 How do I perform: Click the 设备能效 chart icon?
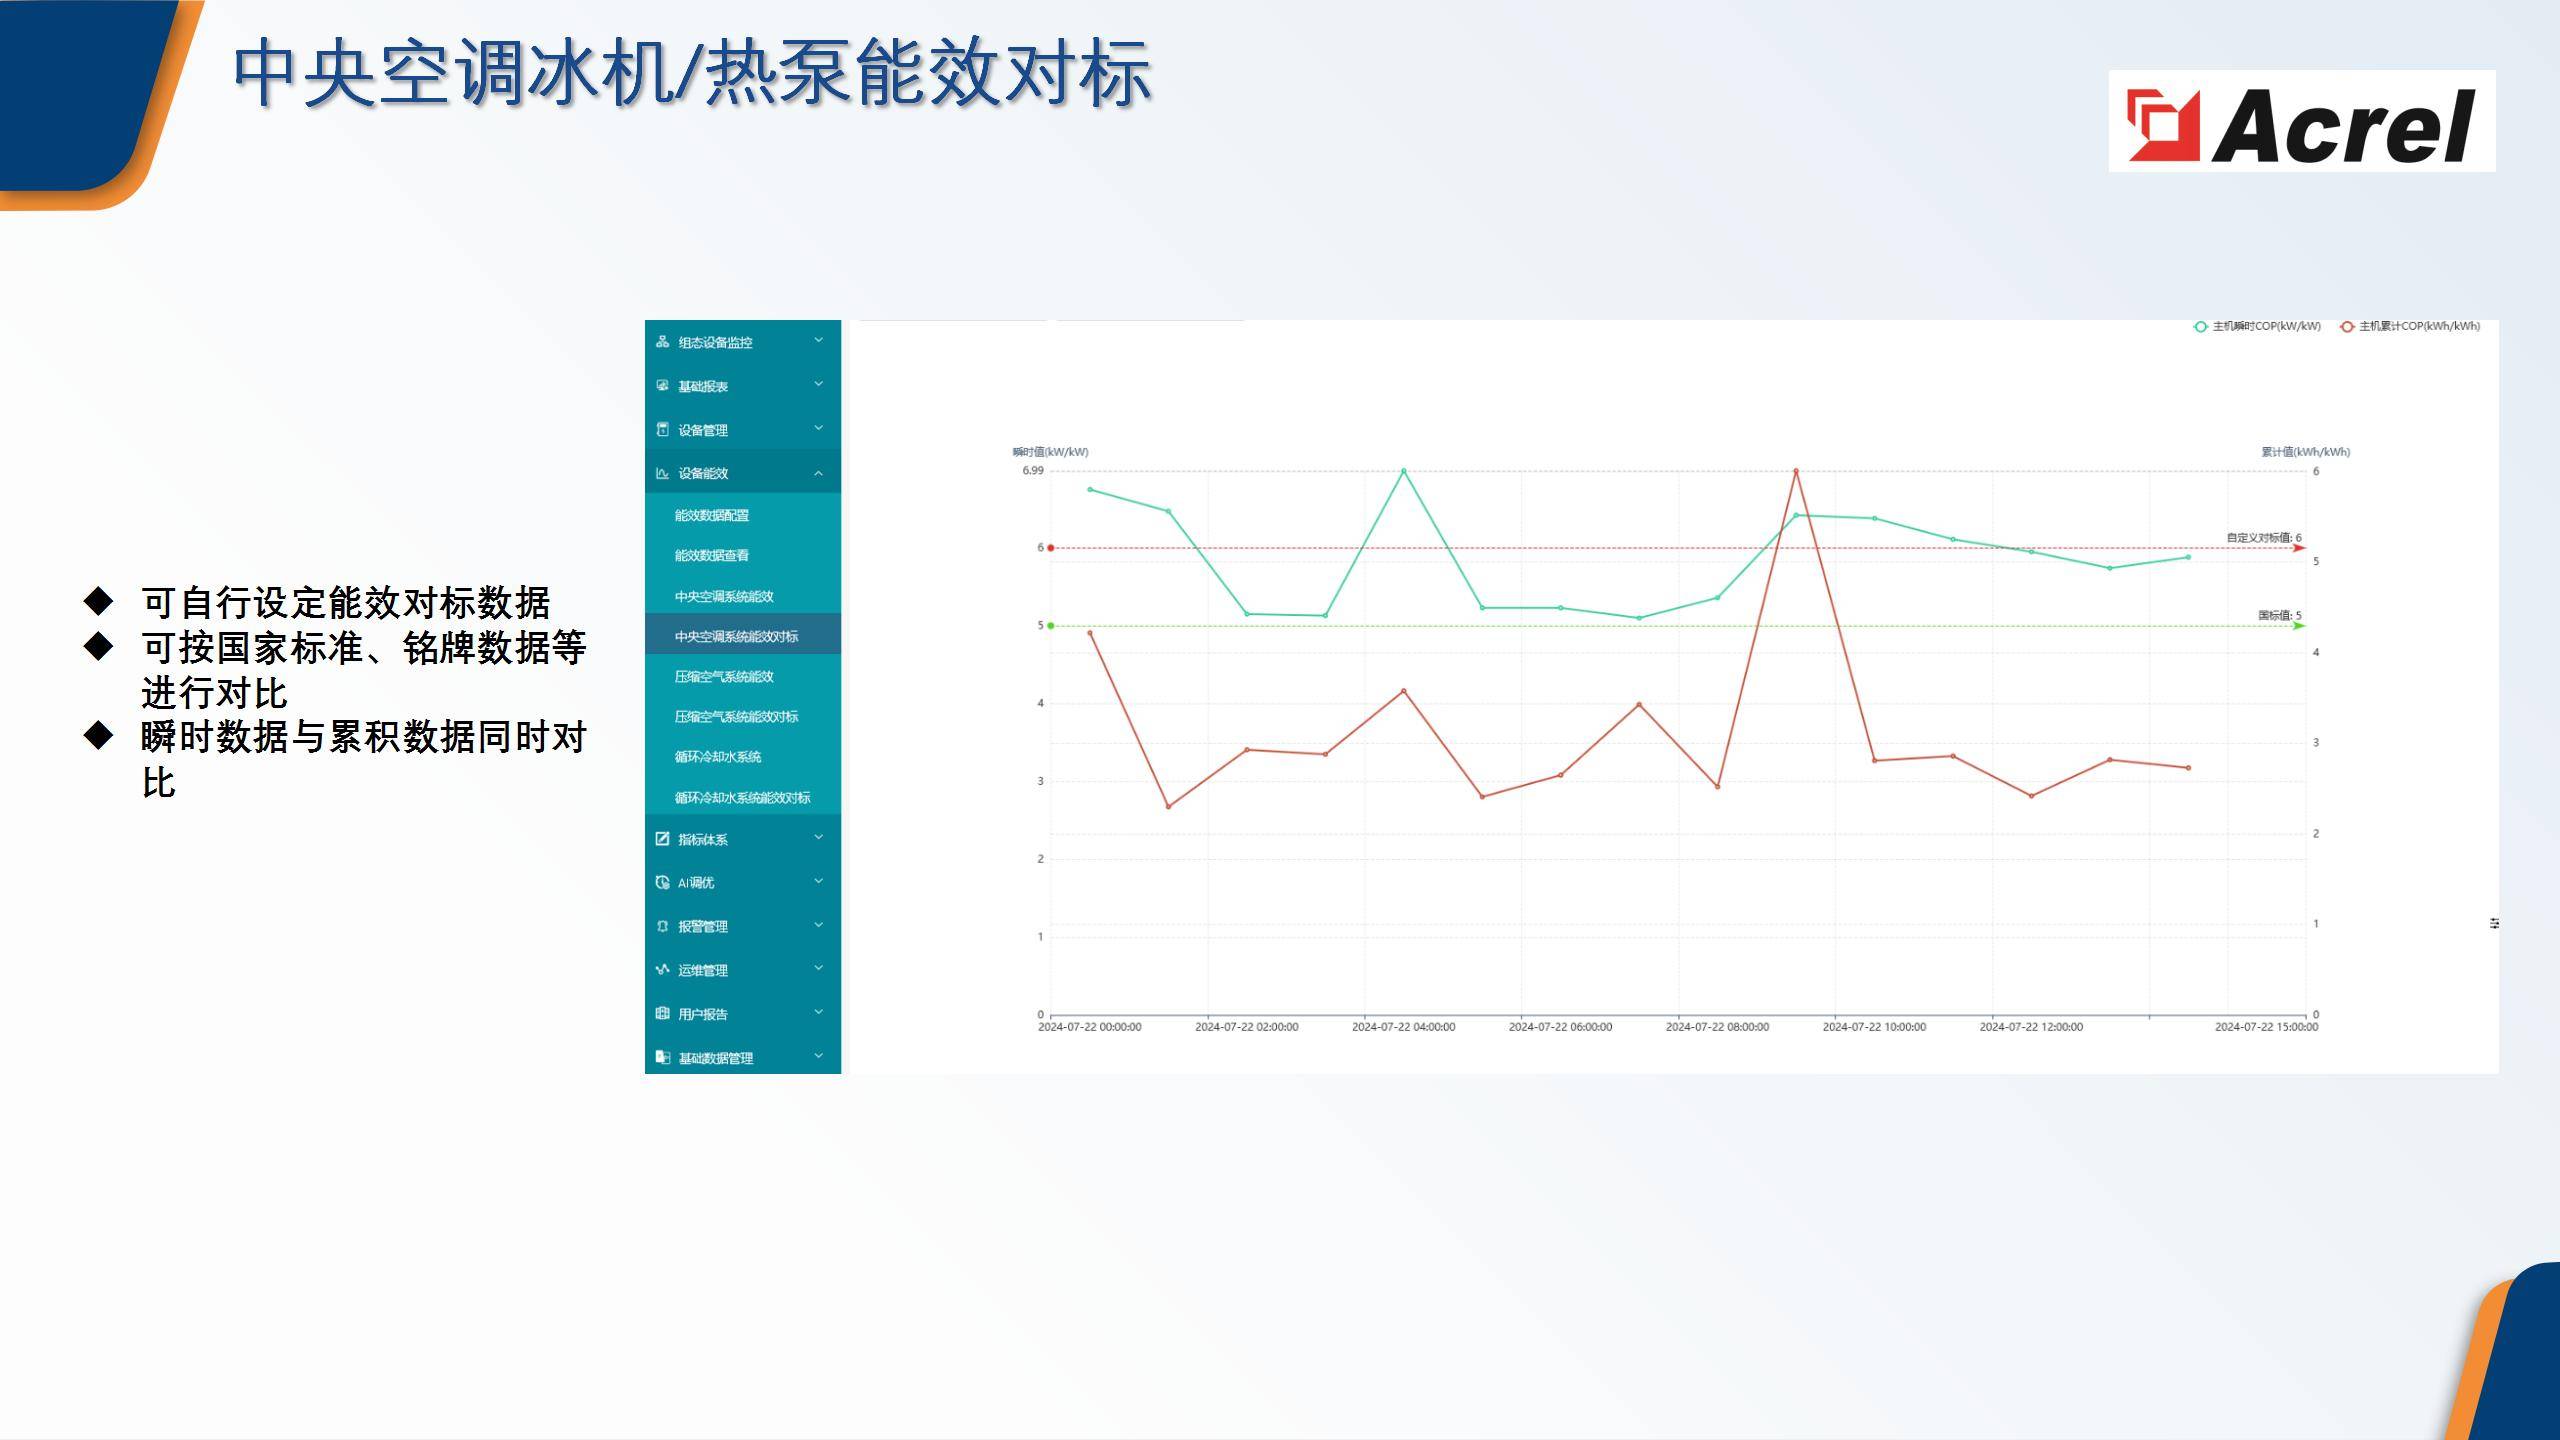(662, 473)
